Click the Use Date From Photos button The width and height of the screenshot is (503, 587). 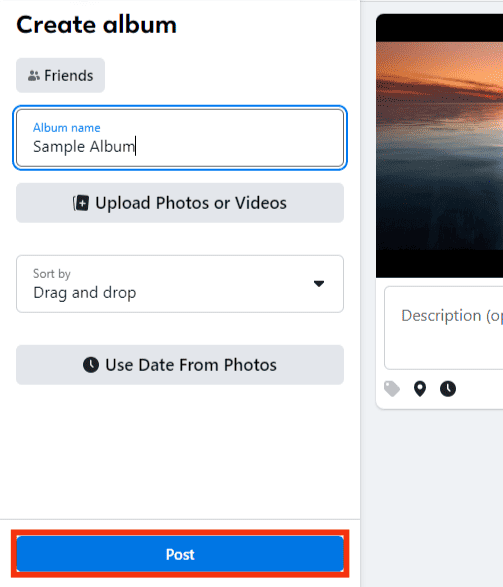tap(180, 365)
